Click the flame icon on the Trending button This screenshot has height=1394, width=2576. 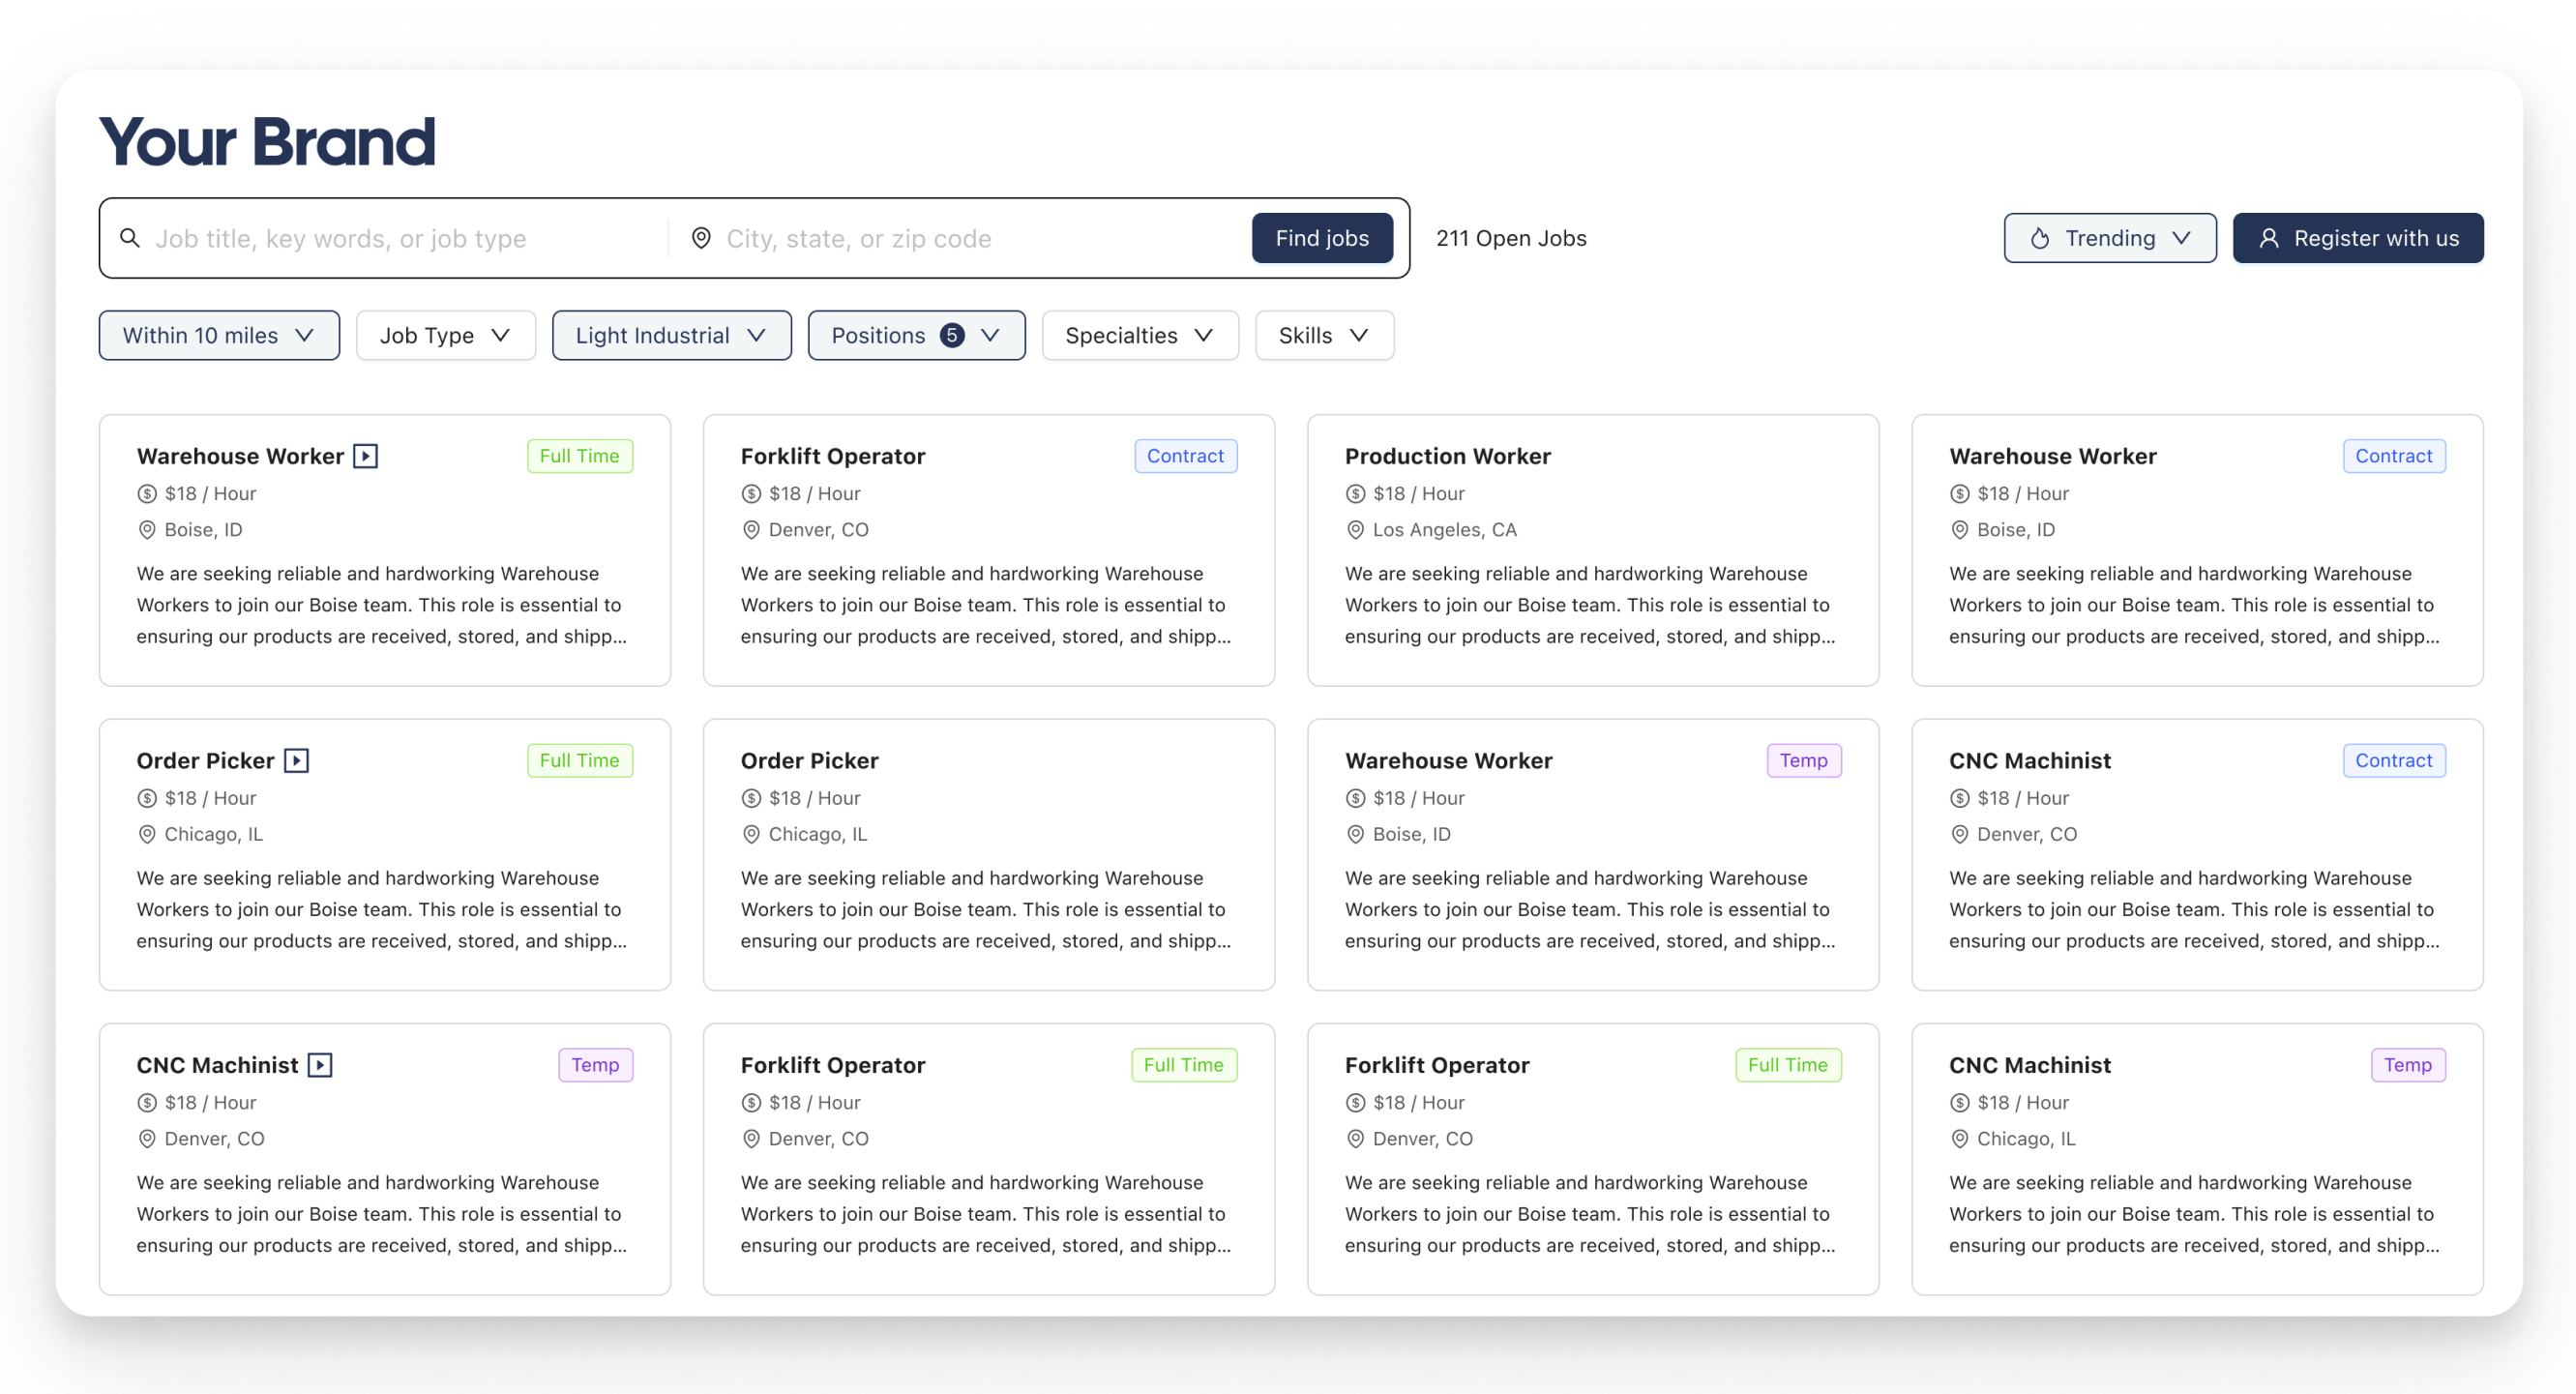(2040, 238)
